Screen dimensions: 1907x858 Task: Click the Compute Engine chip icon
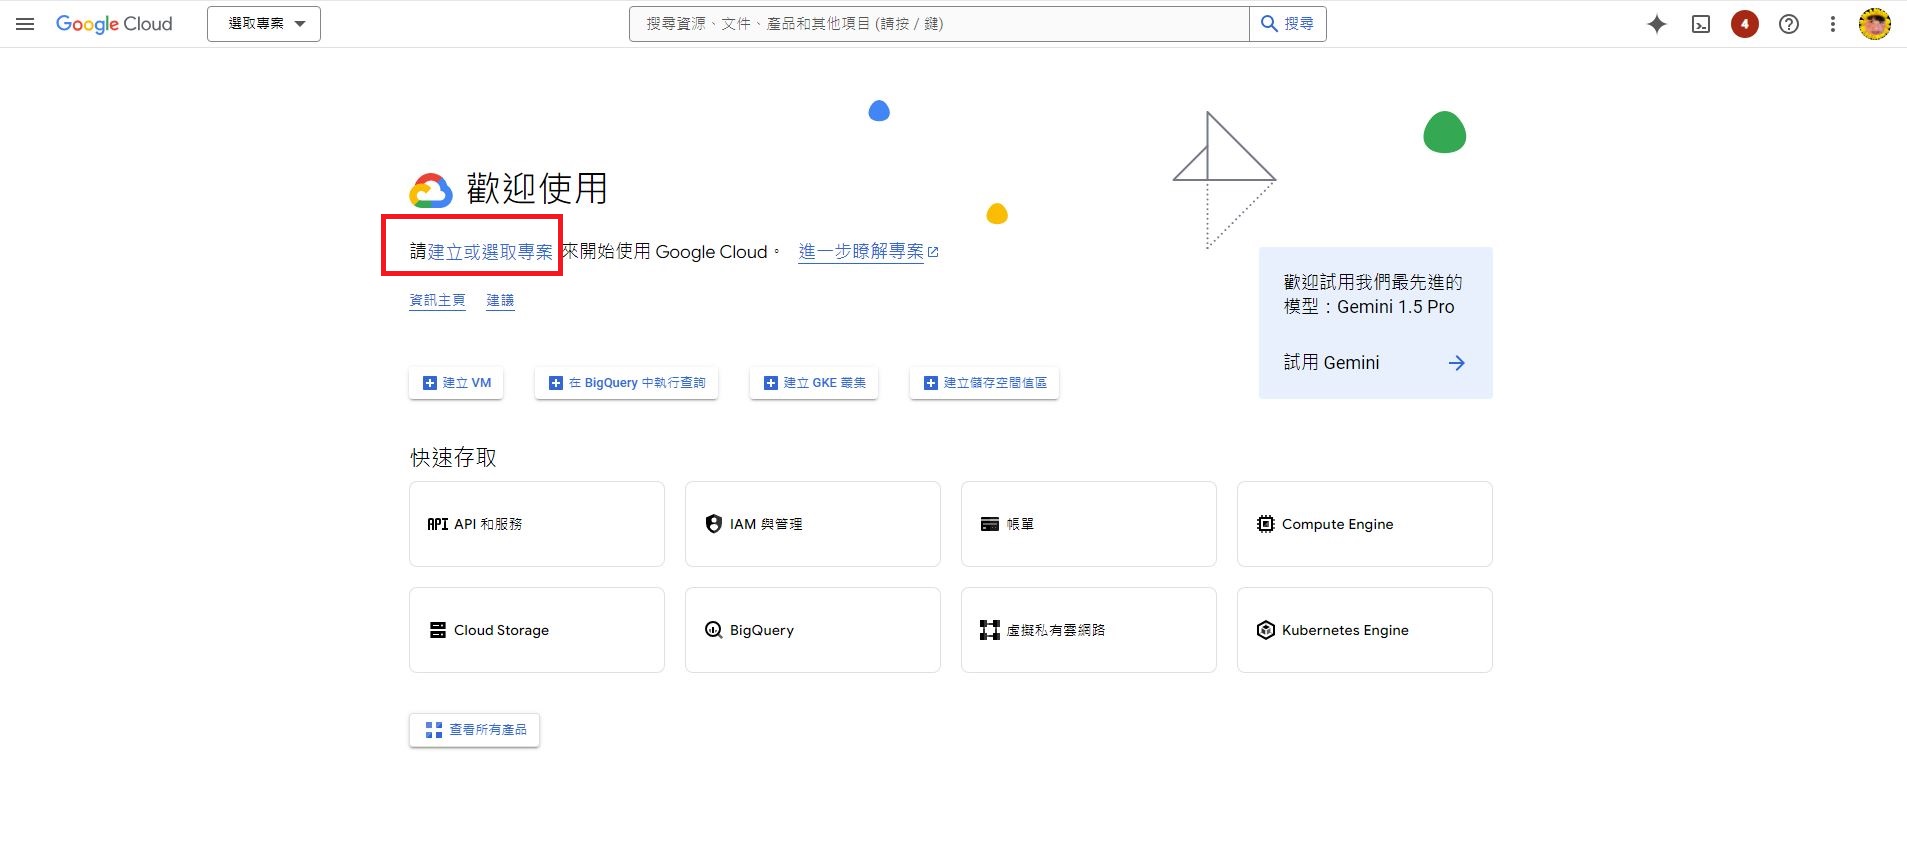click(1266, 524)
